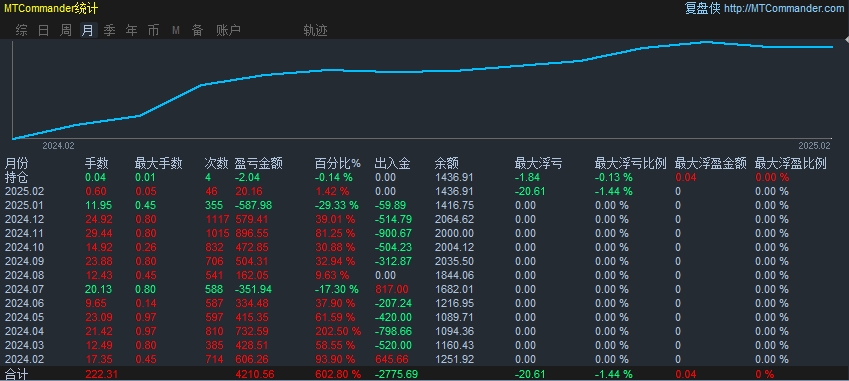This screenshot has height=381, width=849.
Task: Click total lots value 222.31
Action: [101, 375]
